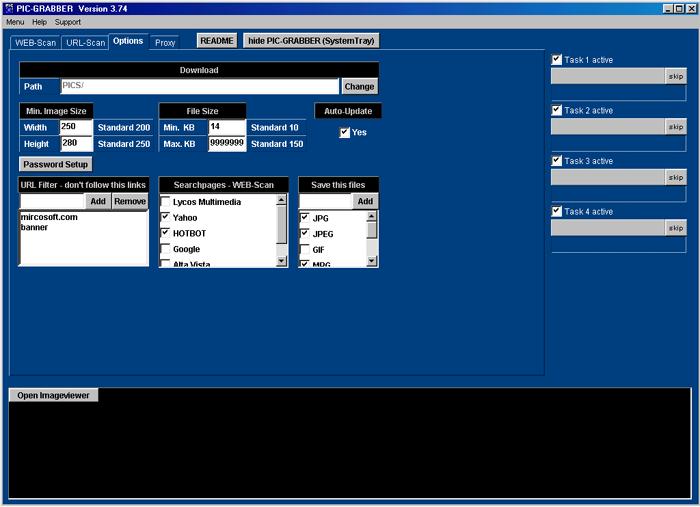Screen dimensions: 700x507
Task: Click the Standard 150 max KB label
Action: (277, 144)
